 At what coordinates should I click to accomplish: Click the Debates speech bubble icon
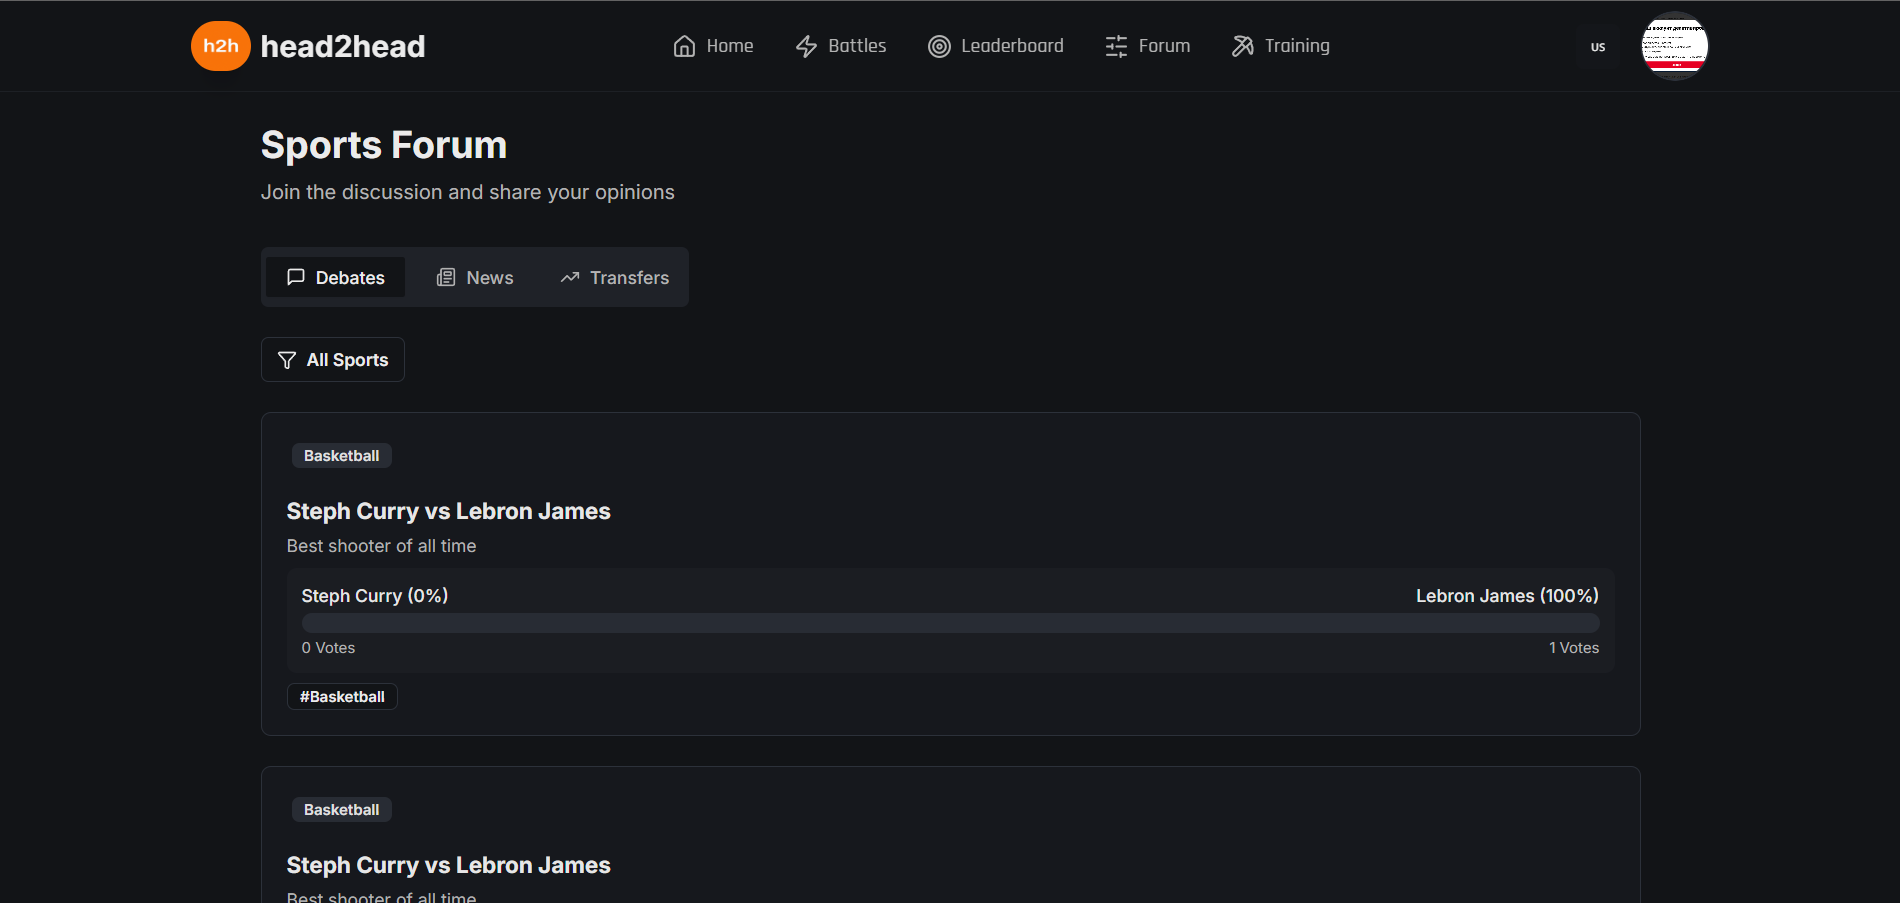coord(296,277)
